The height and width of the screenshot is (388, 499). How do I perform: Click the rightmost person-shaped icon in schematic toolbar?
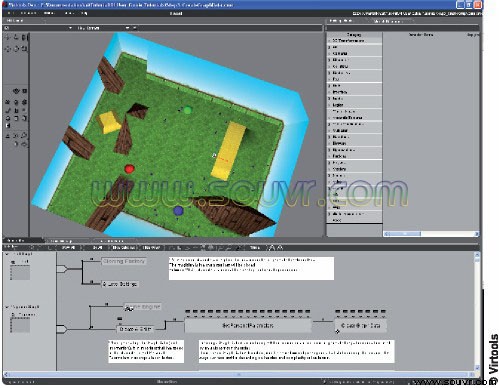280,248
